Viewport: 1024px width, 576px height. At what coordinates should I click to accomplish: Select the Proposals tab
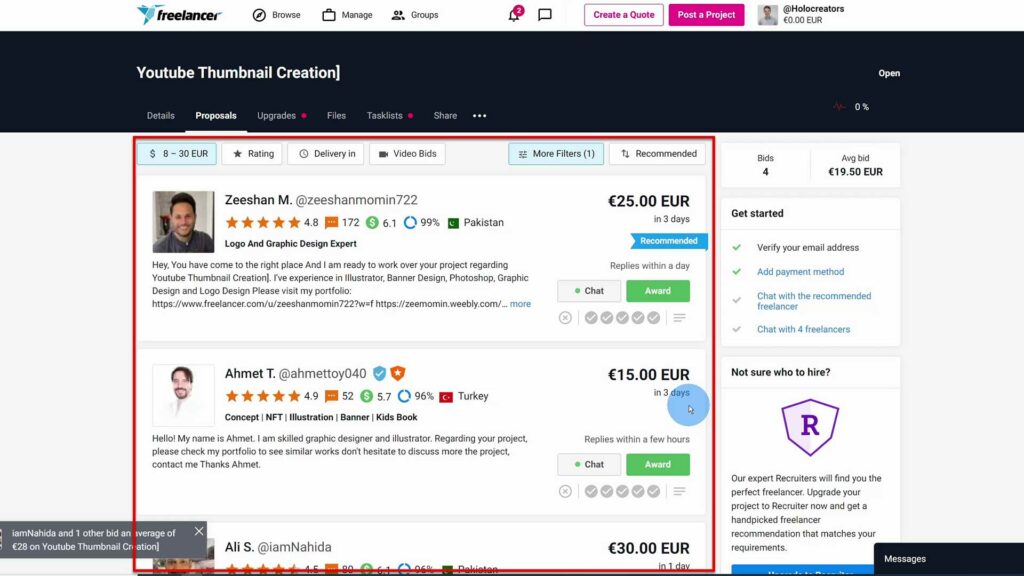pyautogui.click(x=216, y=116)
